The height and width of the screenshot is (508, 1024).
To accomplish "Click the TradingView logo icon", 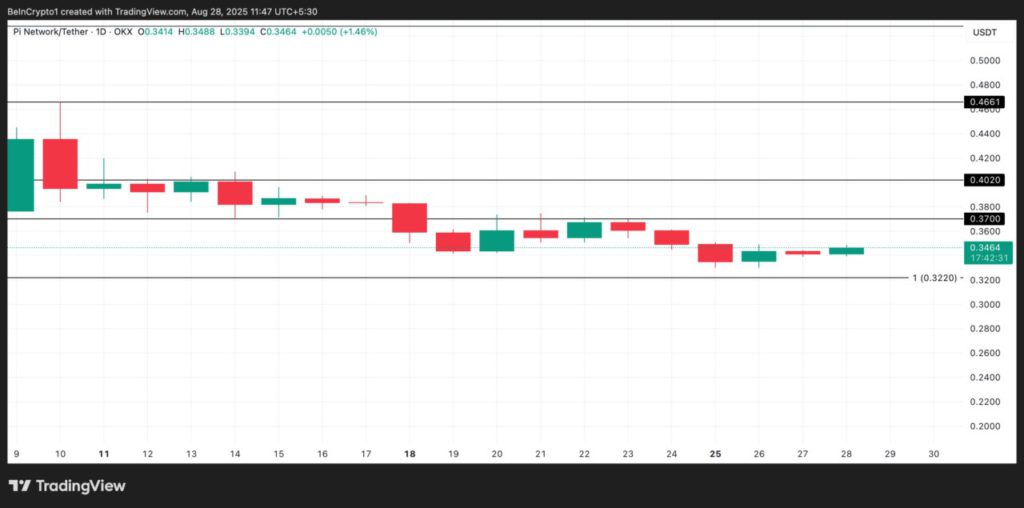I will click(20, 486).
